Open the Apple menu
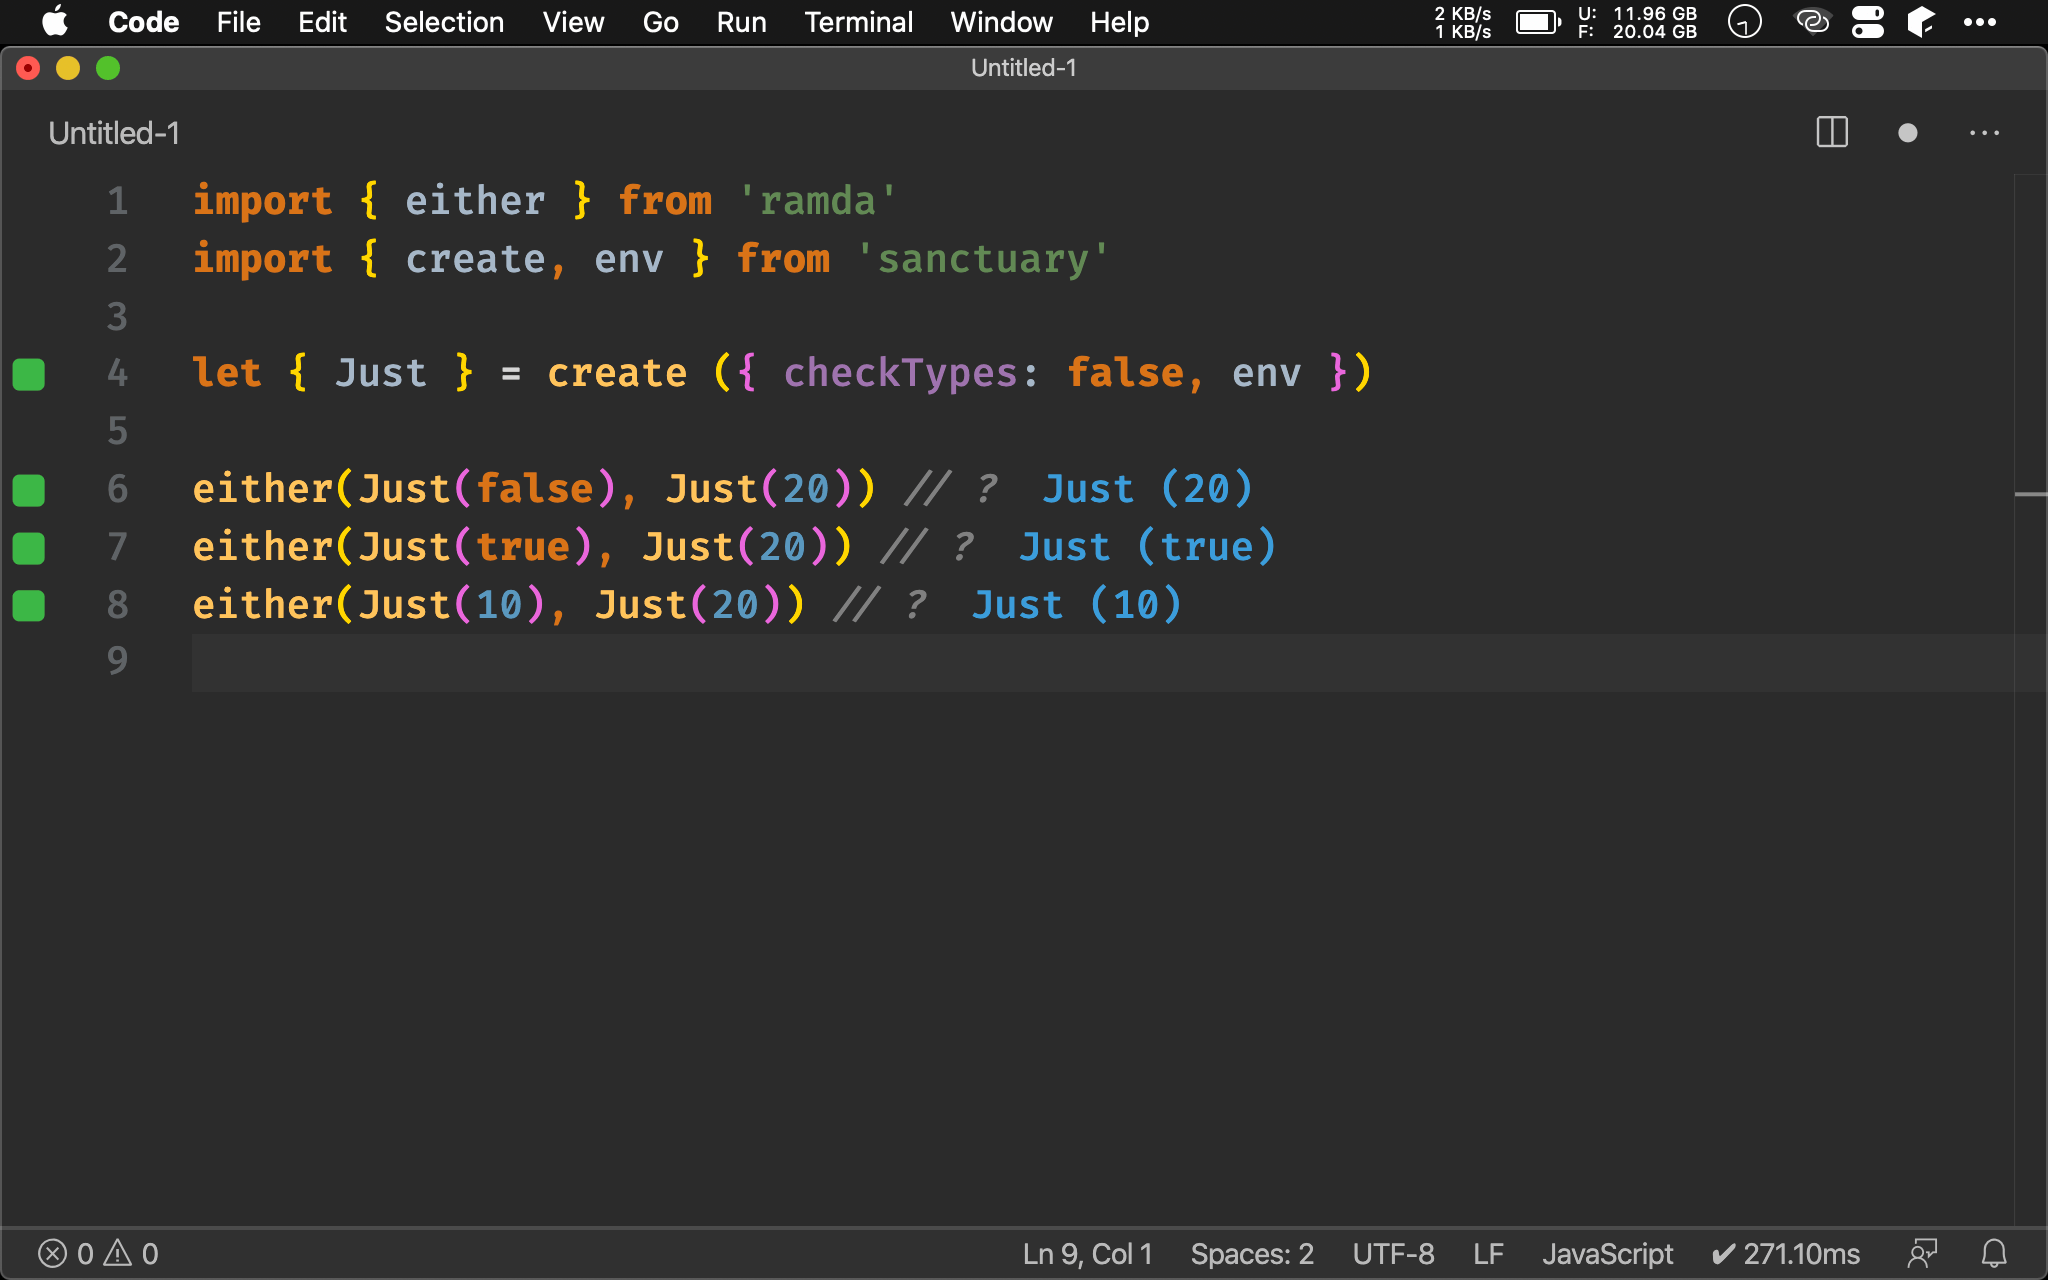 click(55, 22)
